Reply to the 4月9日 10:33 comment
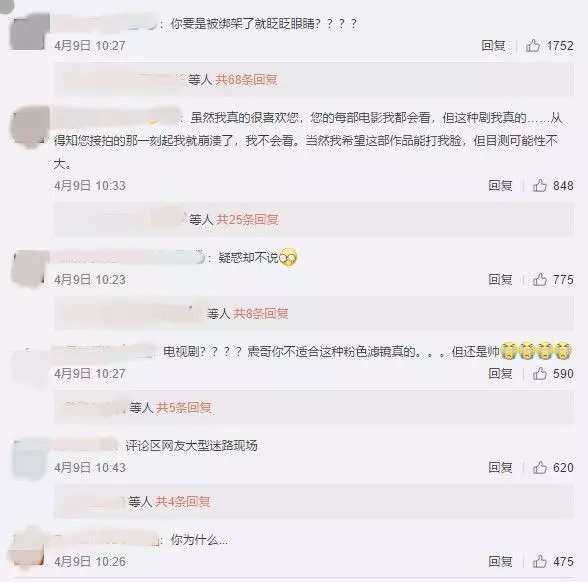This screenshot has height=582, width=588. pos(500,186)
